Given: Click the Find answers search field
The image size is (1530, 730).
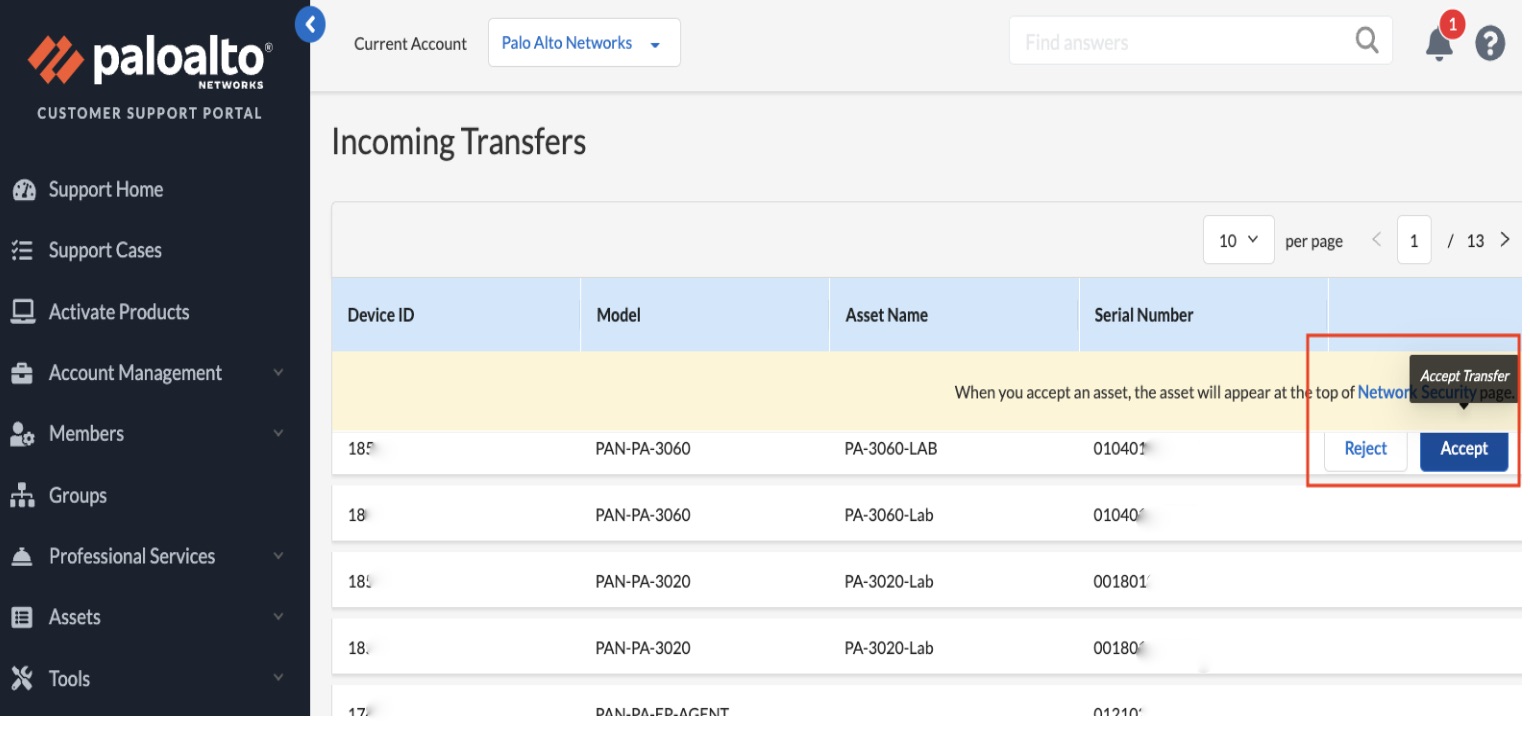Looking at the screenshot, I should coord(1180,42).
